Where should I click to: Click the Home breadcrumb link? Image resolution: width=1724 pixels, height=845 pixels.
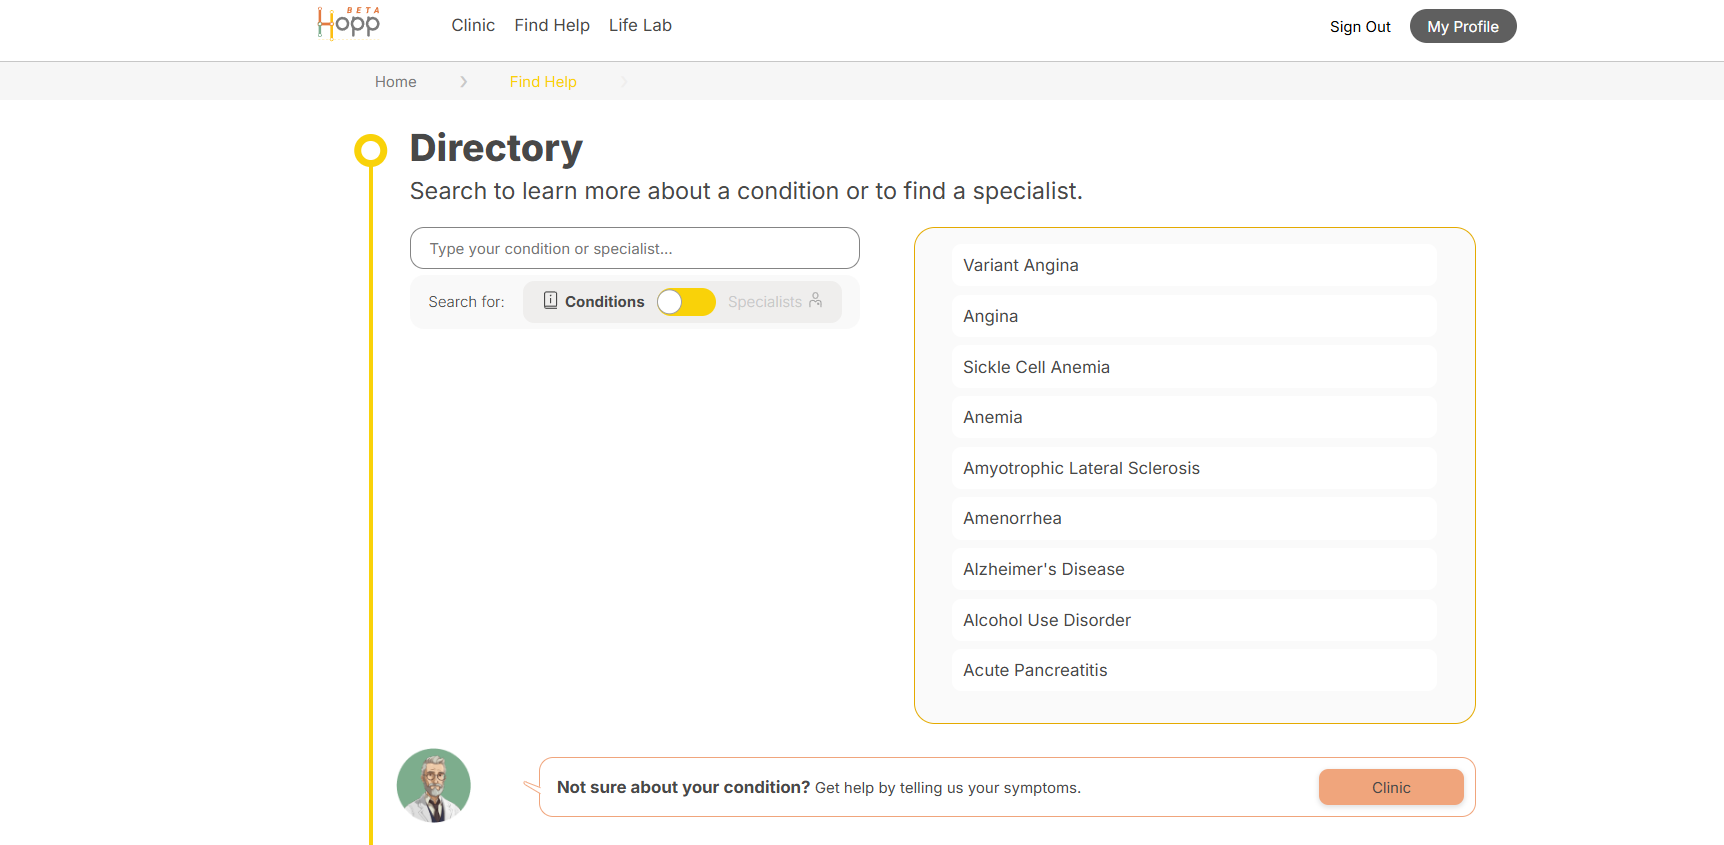click(396, 82)
